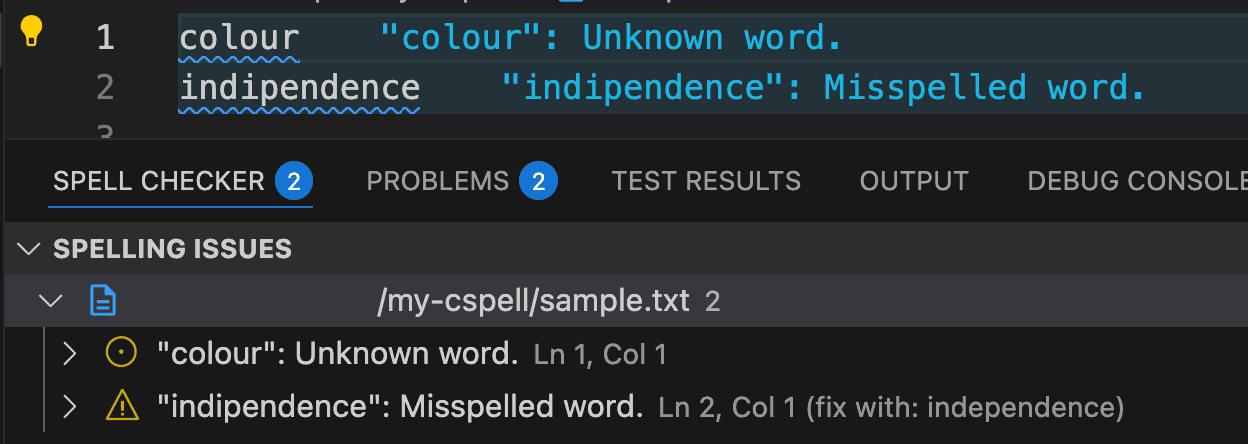
Task: Open the Debug Console tab
Action: click(1137, 181)
